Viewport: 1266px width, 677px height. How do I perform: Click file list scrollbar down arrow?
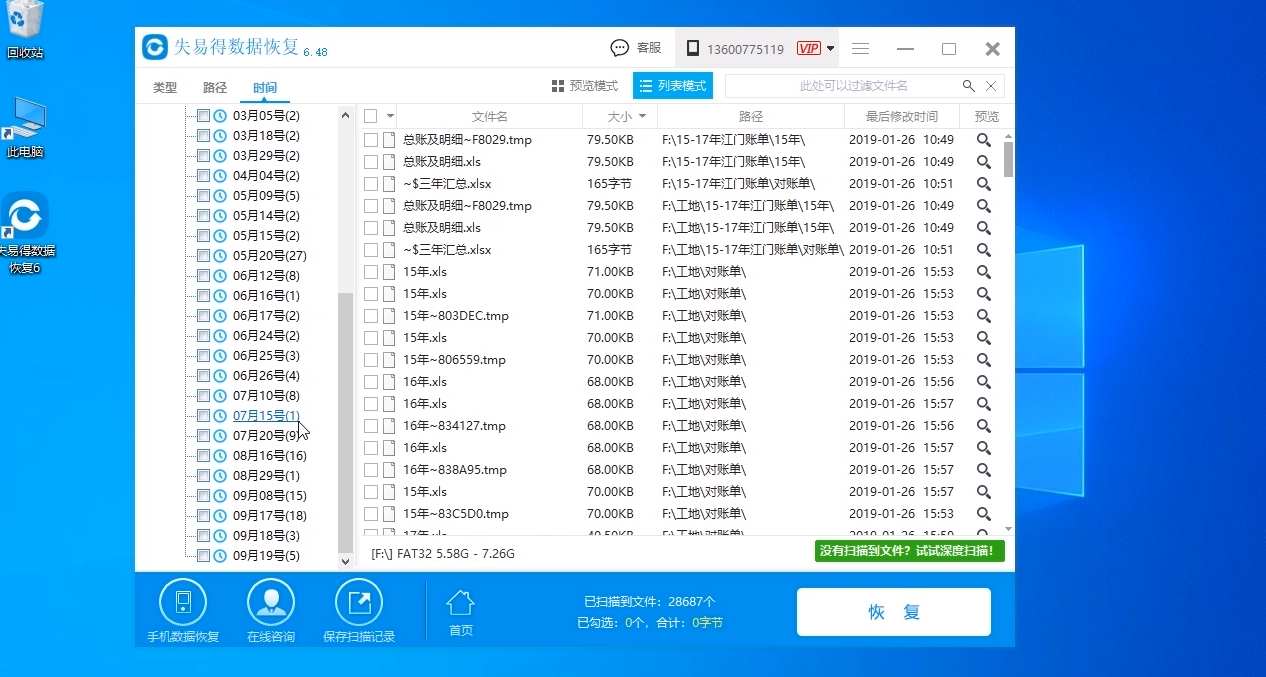pos(1008,528)
